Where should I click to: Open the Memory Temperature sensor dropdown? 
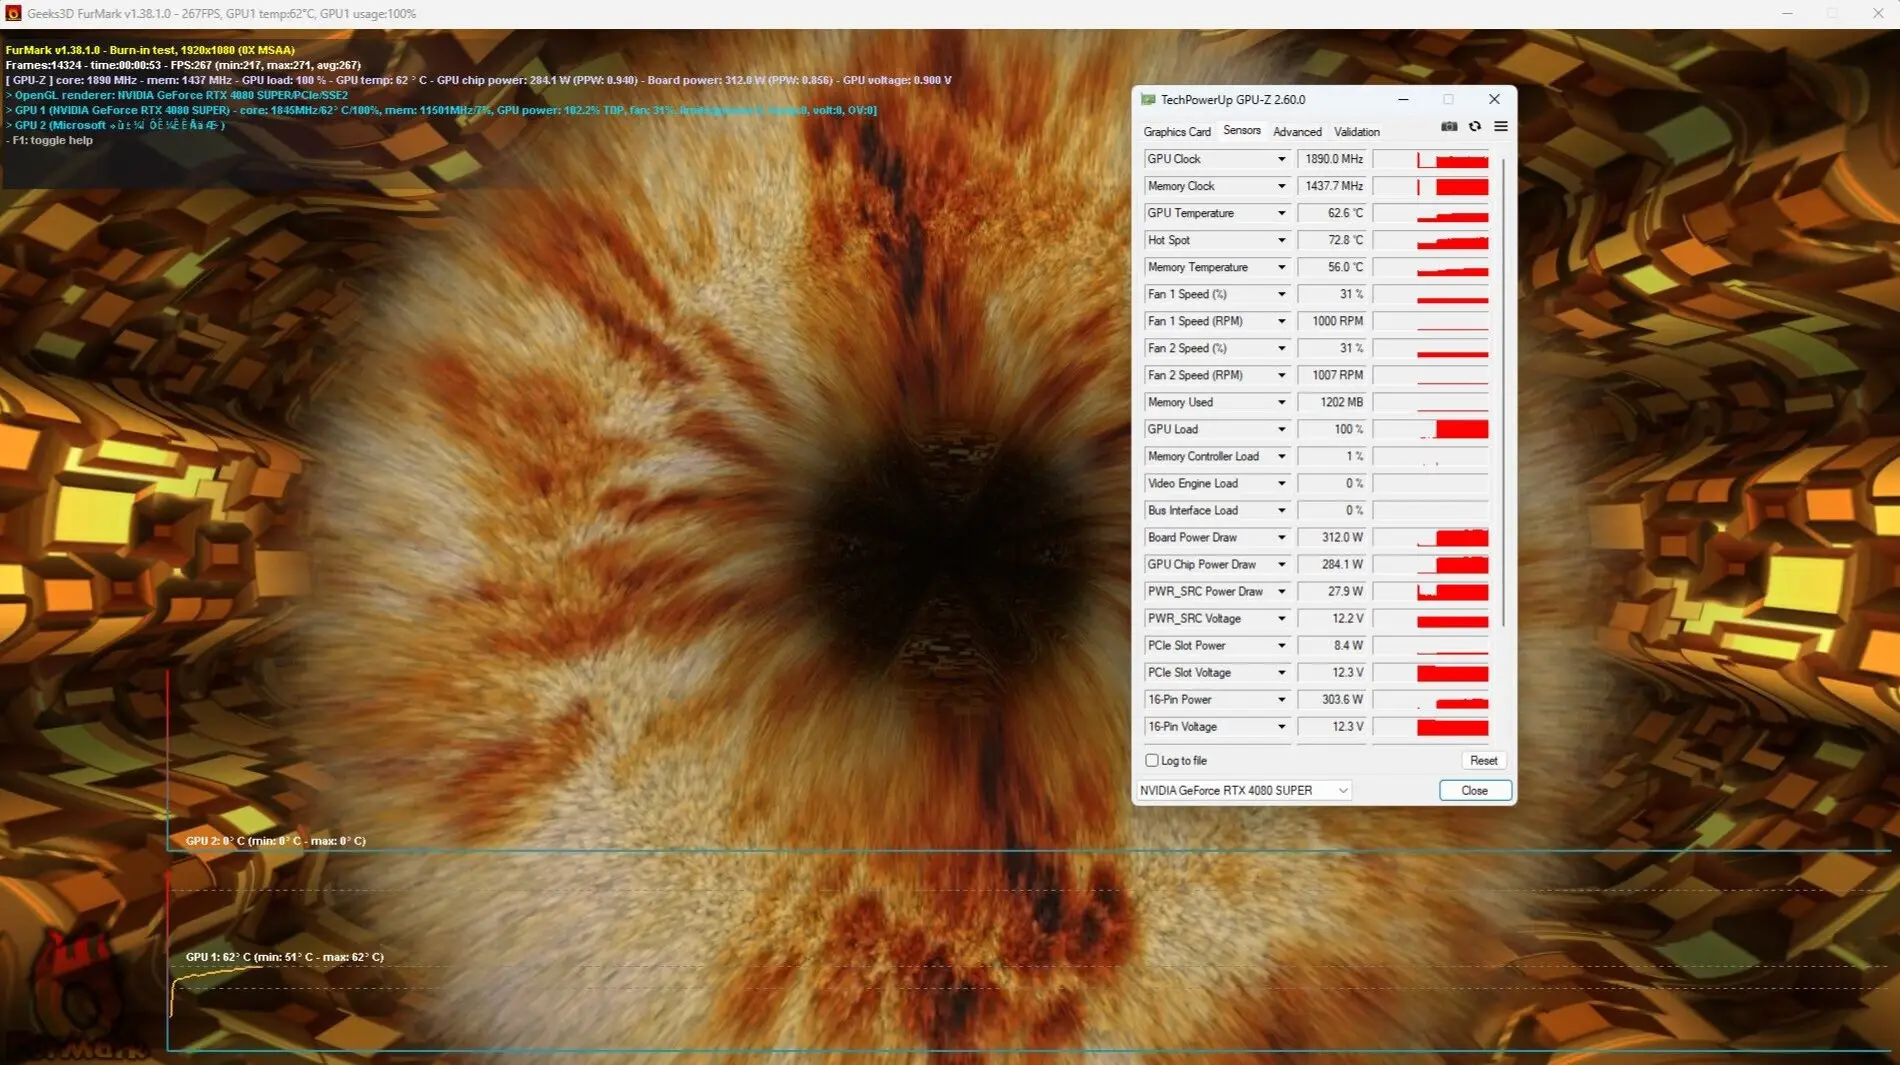[x=1281, y=268]
